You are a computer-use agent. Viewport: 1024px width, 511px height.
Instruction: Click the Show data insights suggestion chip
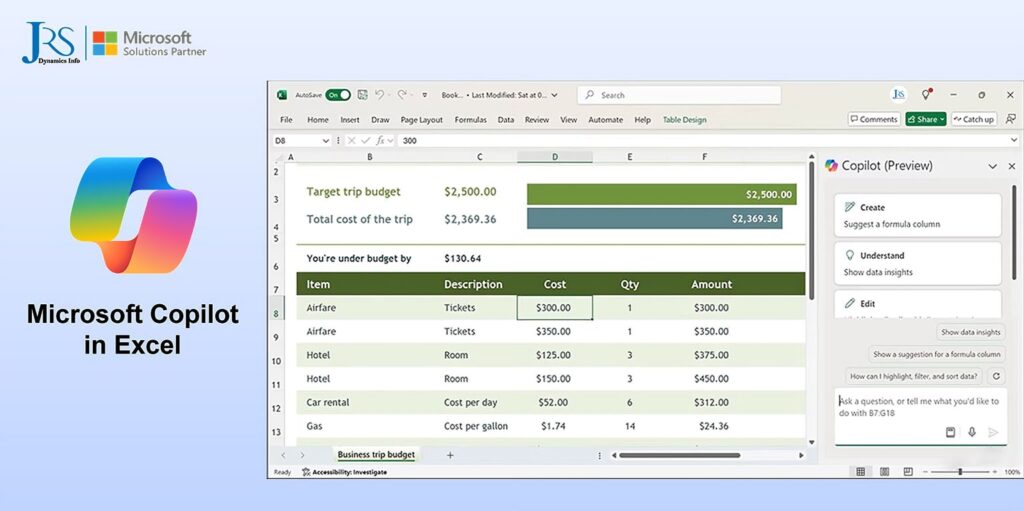[x=970, y=332]
